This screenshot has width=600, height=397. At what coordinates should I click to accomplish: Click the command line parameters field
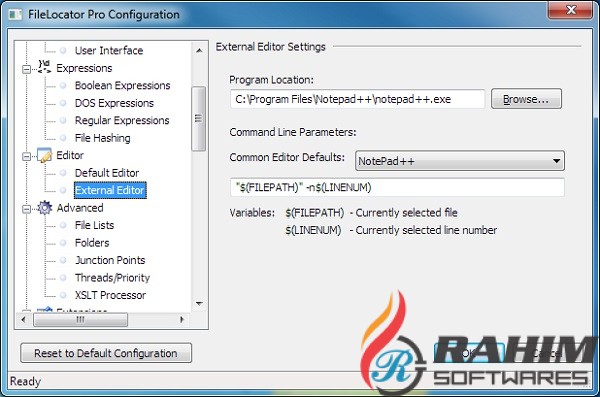pos(397,187)
